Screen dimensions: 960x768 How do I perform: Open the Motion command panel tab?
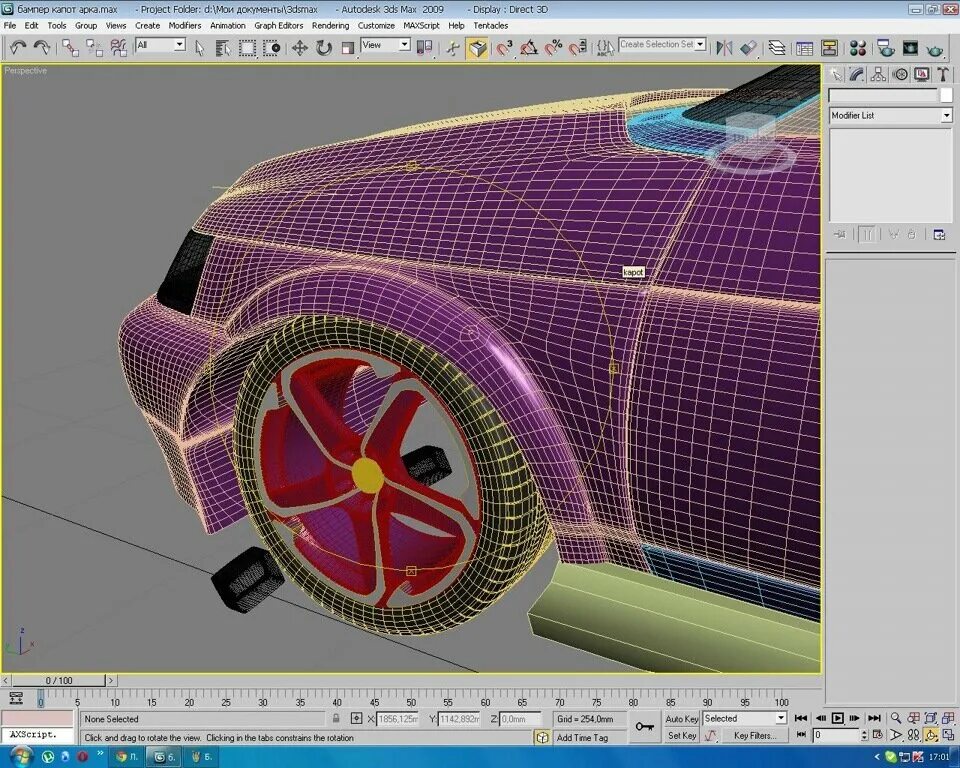[x=900, y=74]
